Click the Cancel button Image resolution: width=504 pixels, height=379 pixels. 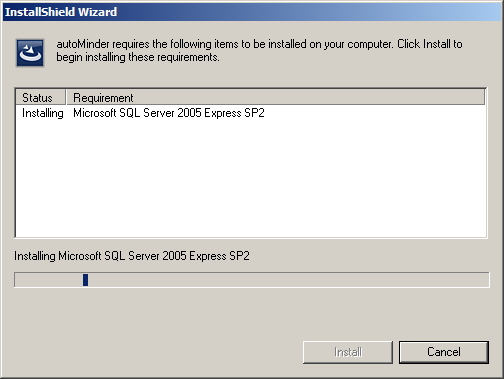[444, 352]
